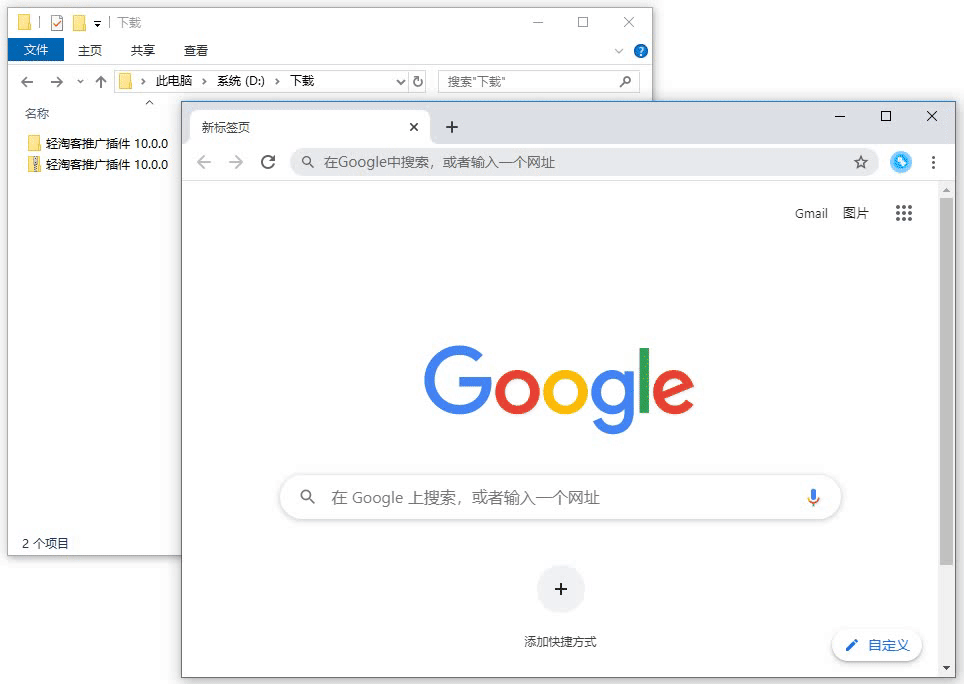Click Chrome's reload page icon
The image size is (964, 684).
pos(267,162)
